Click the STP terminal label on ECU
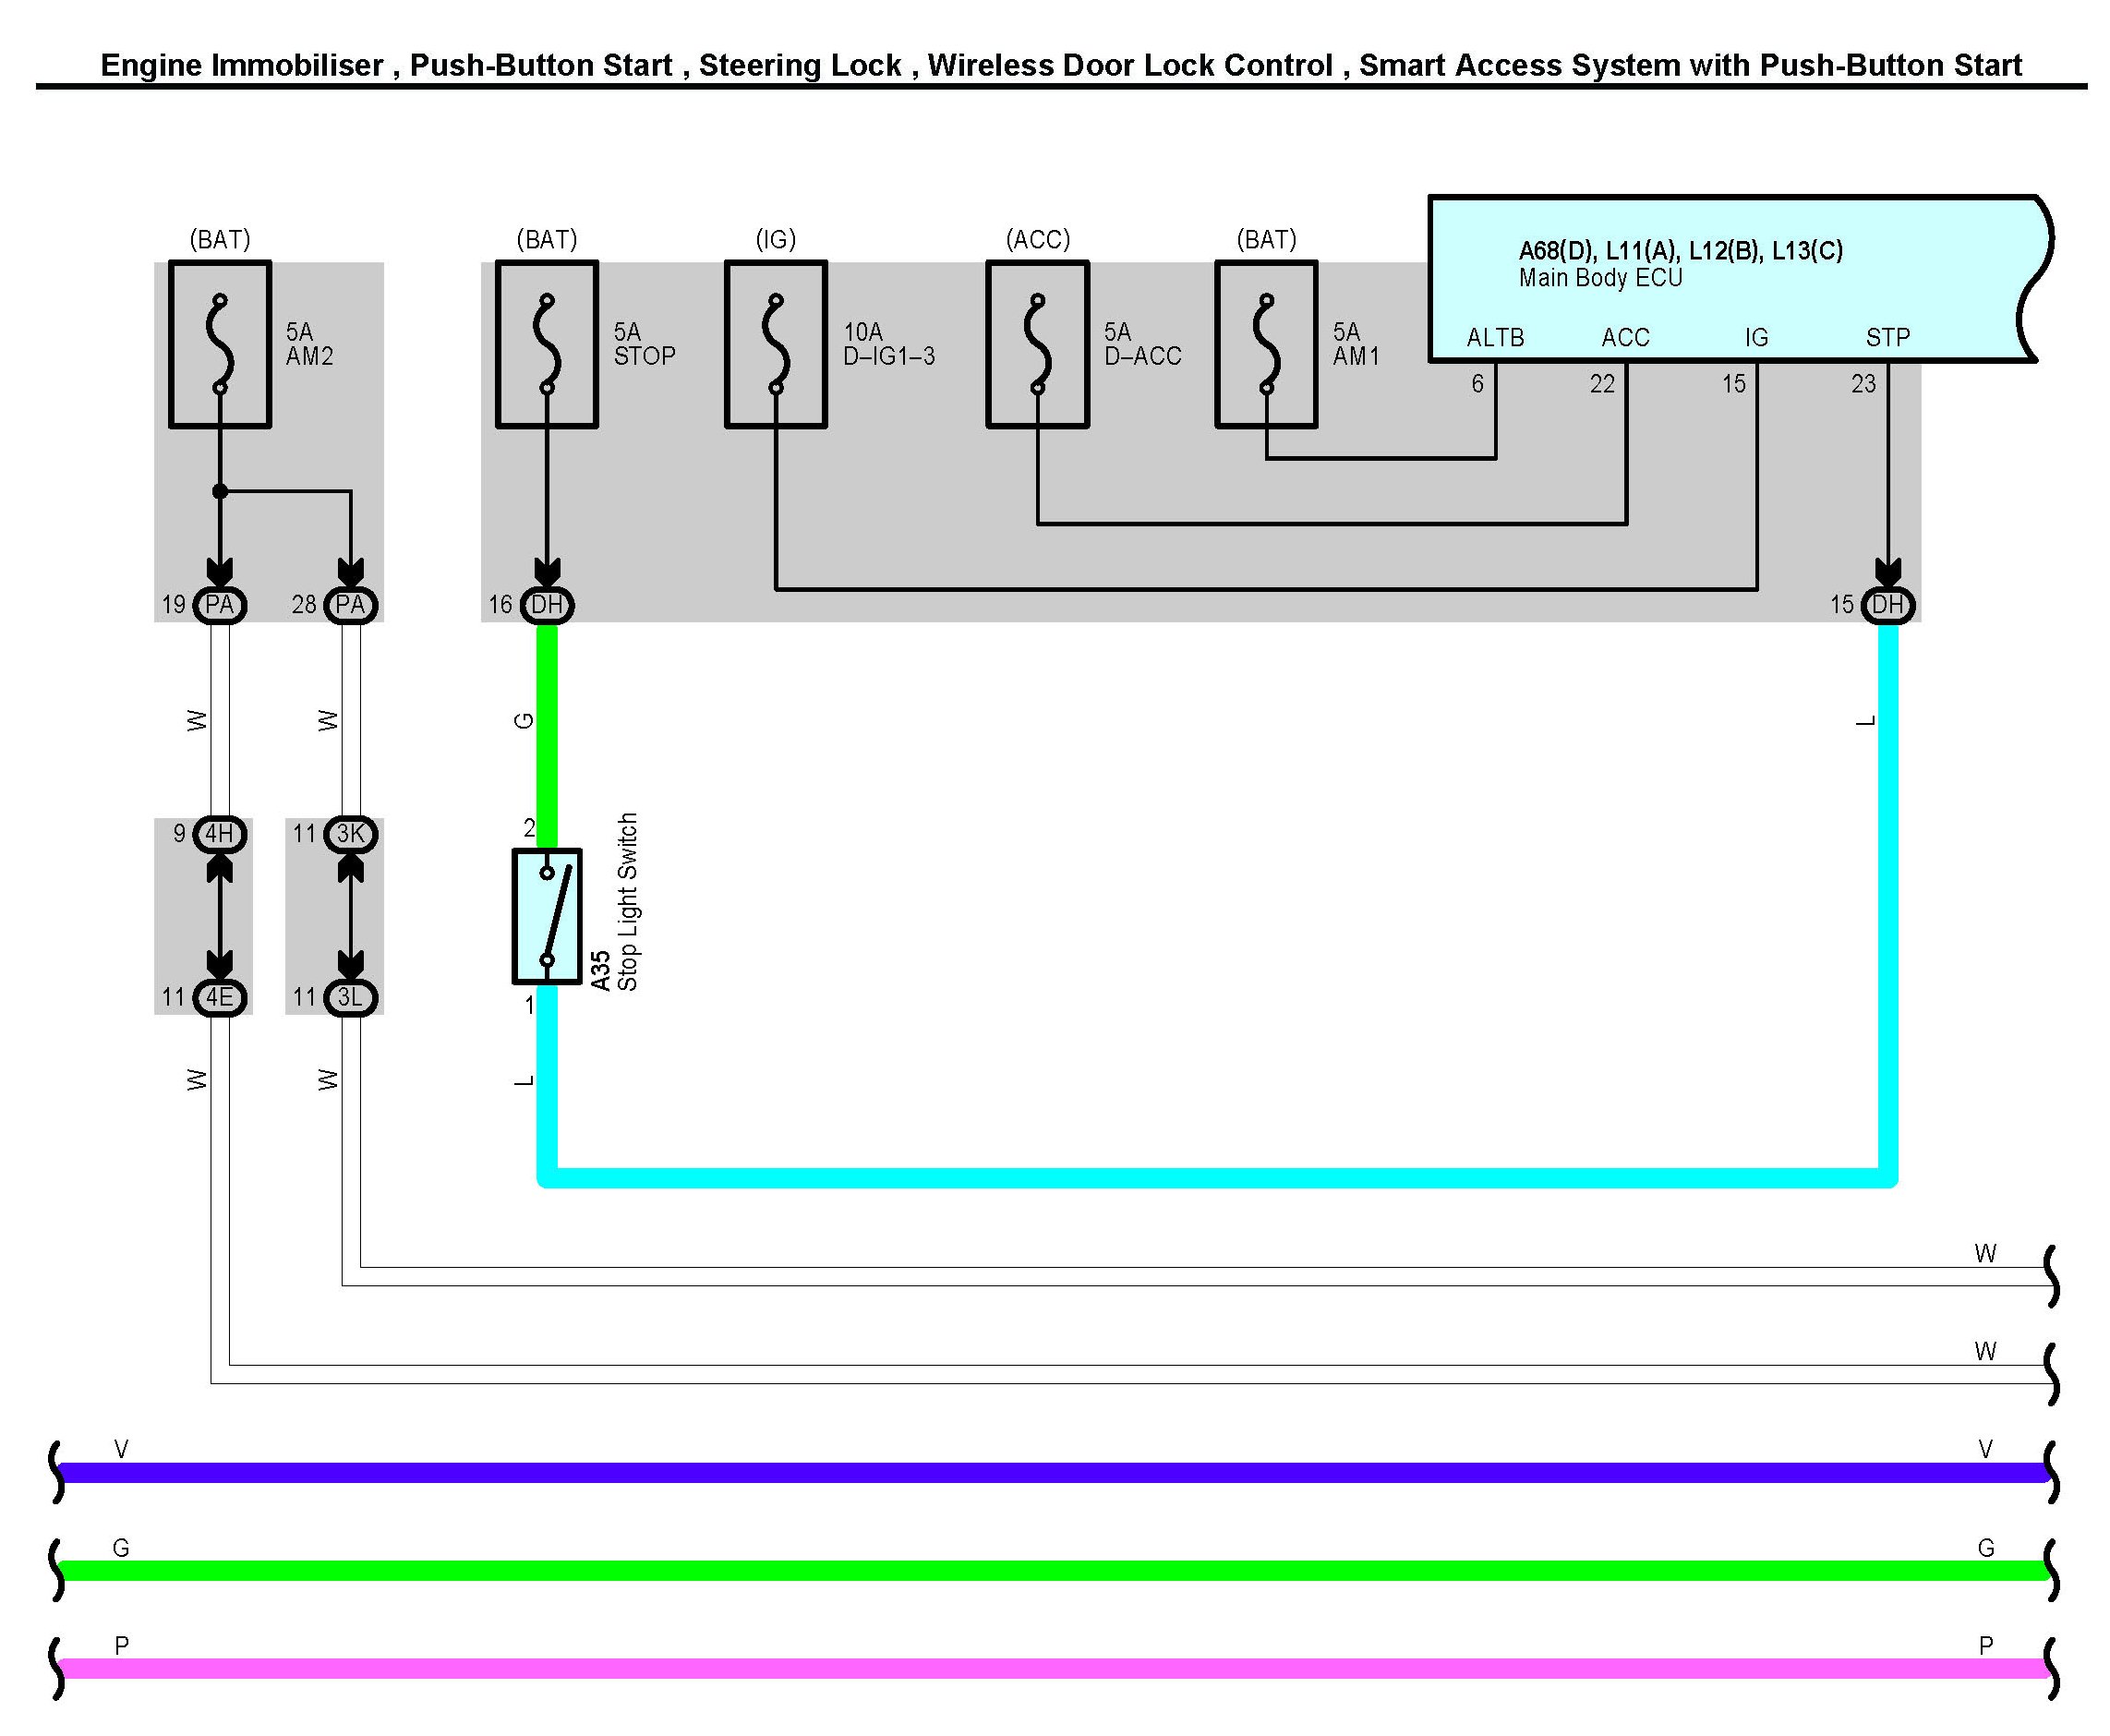Viewport: 2110px width, 1736px height. coord(1887,338)
